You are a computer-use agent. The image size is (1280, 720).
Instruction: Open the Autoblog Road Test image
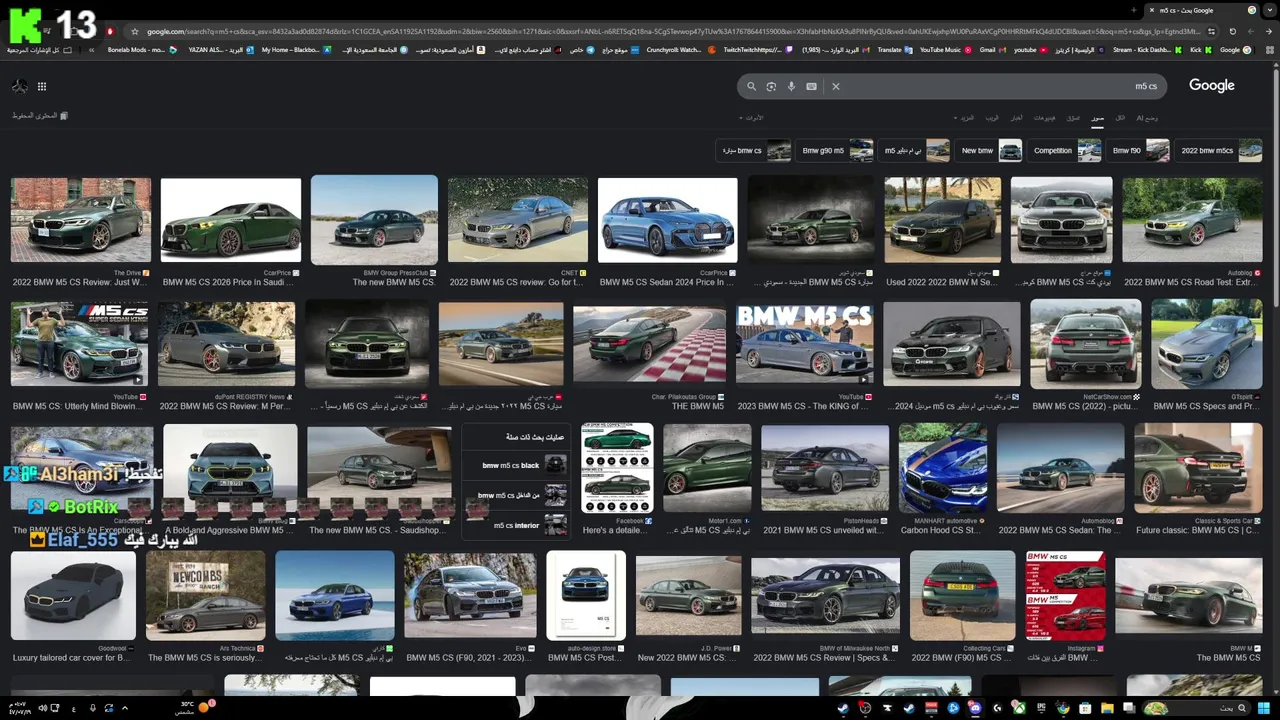1192,220
